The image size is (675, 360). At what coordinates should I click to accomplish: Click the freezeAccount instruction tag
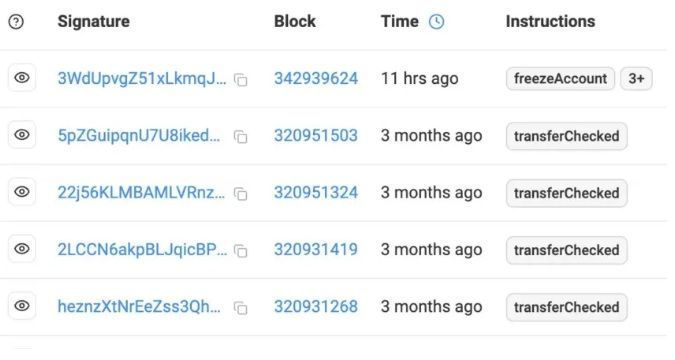[x=560, y=79]
